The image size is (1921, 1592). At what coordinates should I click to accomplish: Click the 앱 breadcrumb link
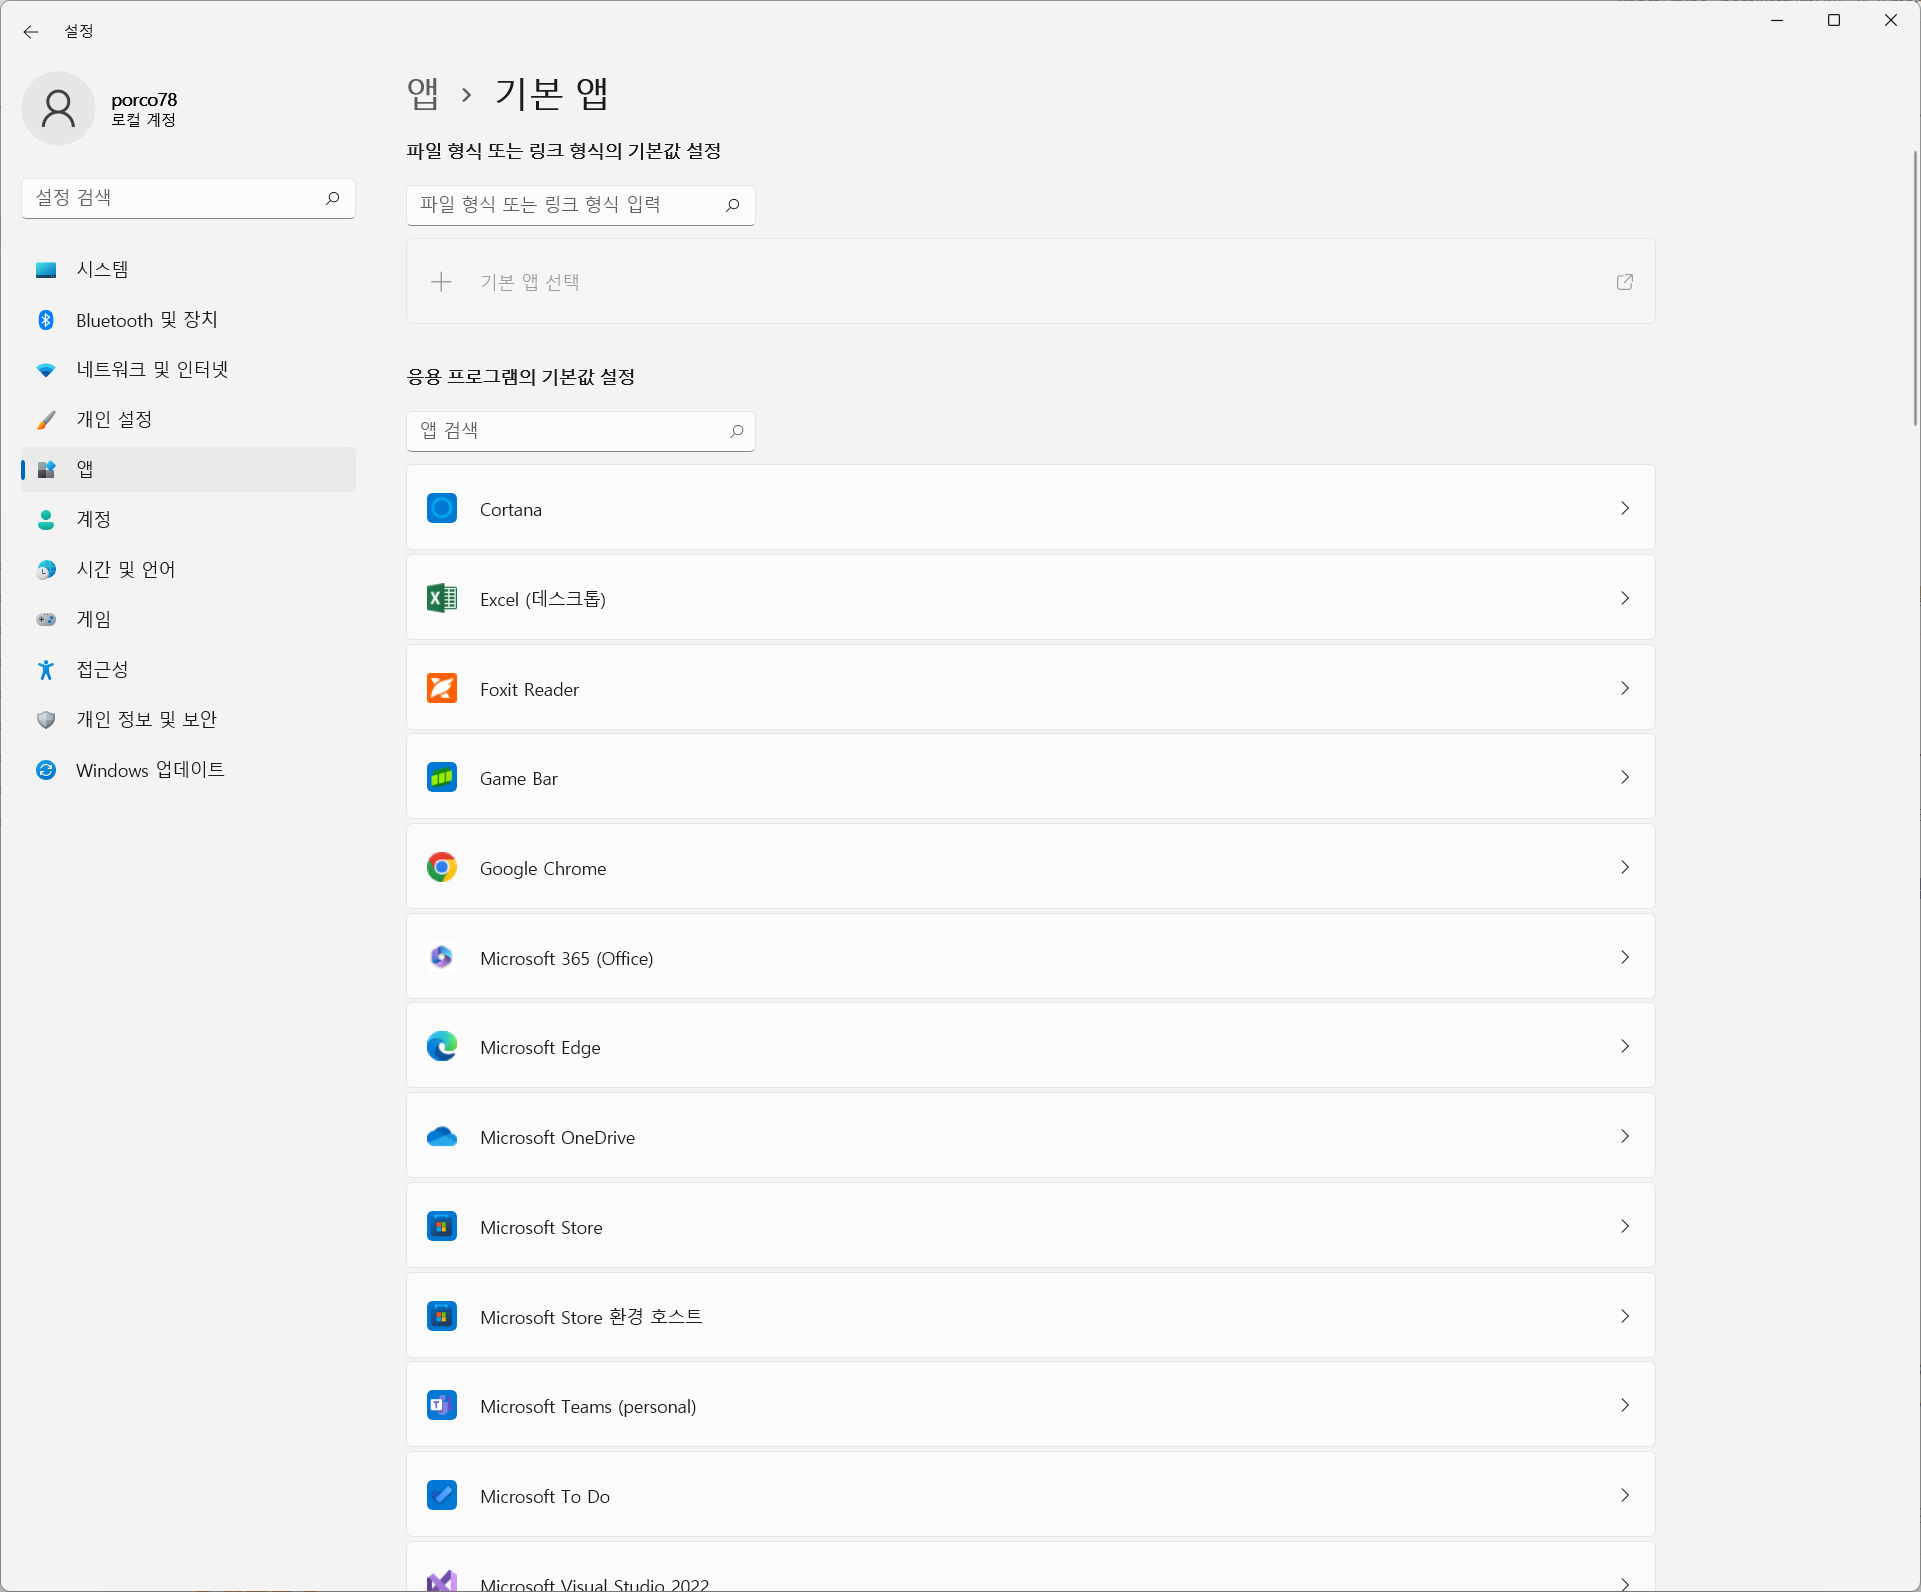click(x=423, y=94)
